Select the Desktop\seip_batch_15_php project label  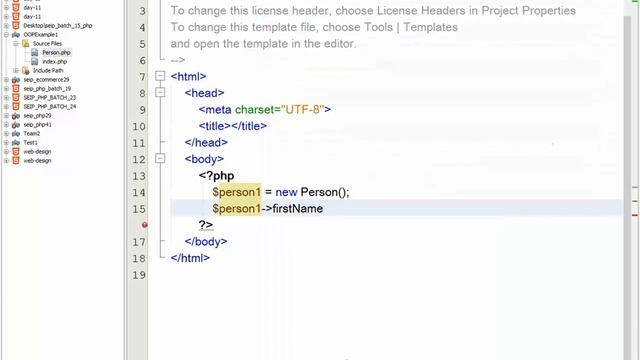58,26
